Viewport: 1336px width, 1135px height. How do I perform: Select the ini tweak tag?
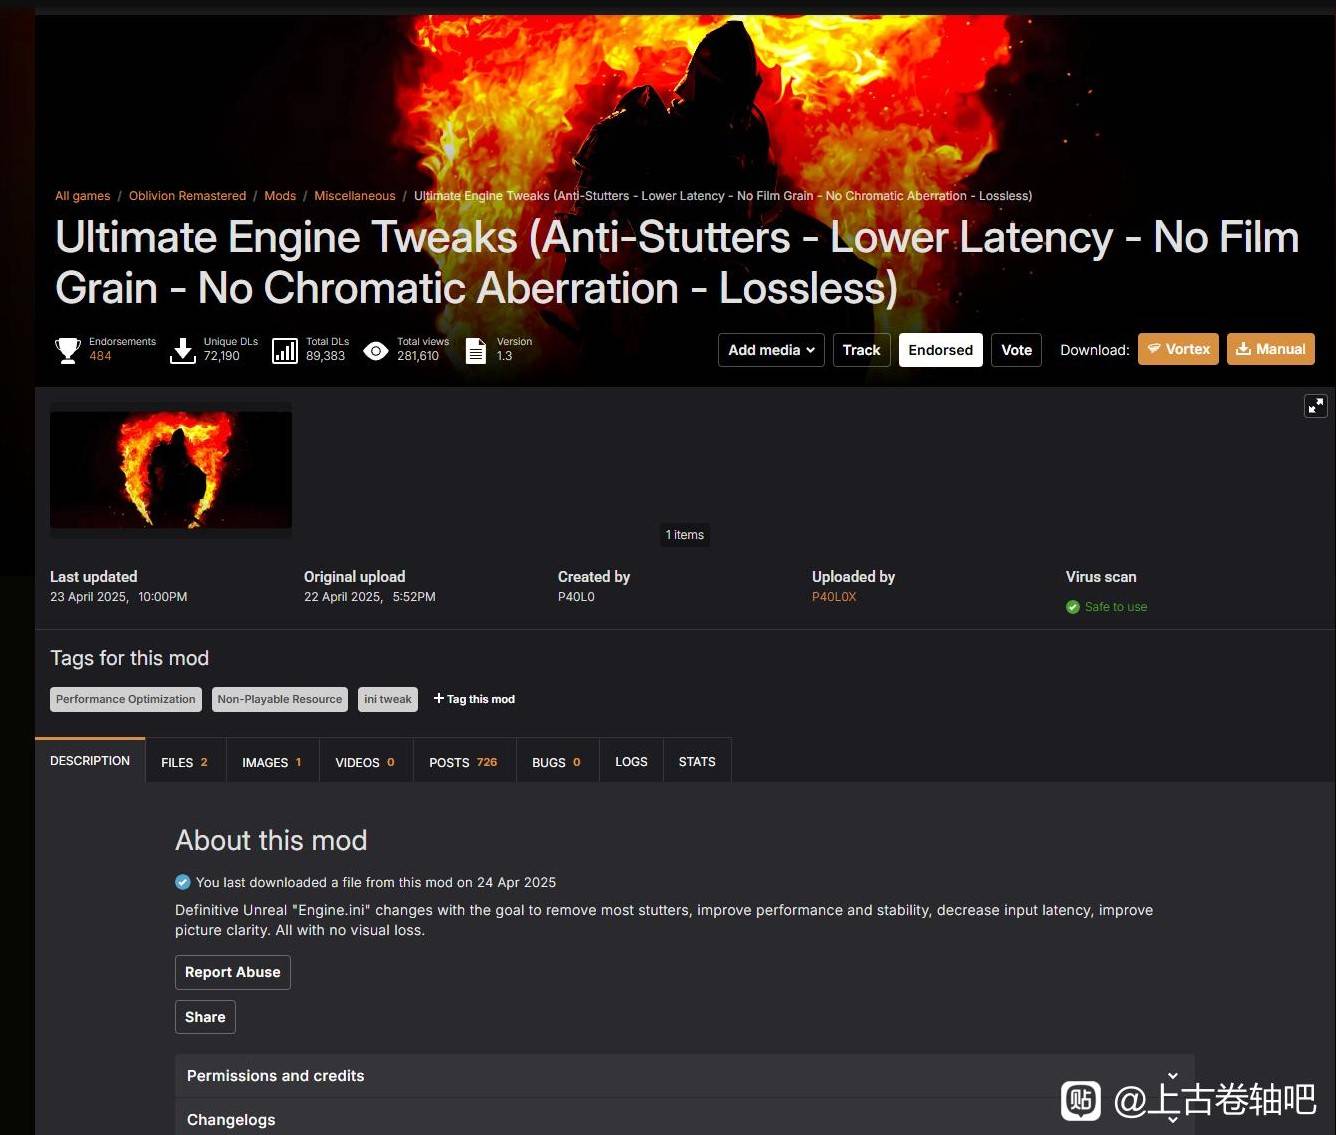[387, 699]
